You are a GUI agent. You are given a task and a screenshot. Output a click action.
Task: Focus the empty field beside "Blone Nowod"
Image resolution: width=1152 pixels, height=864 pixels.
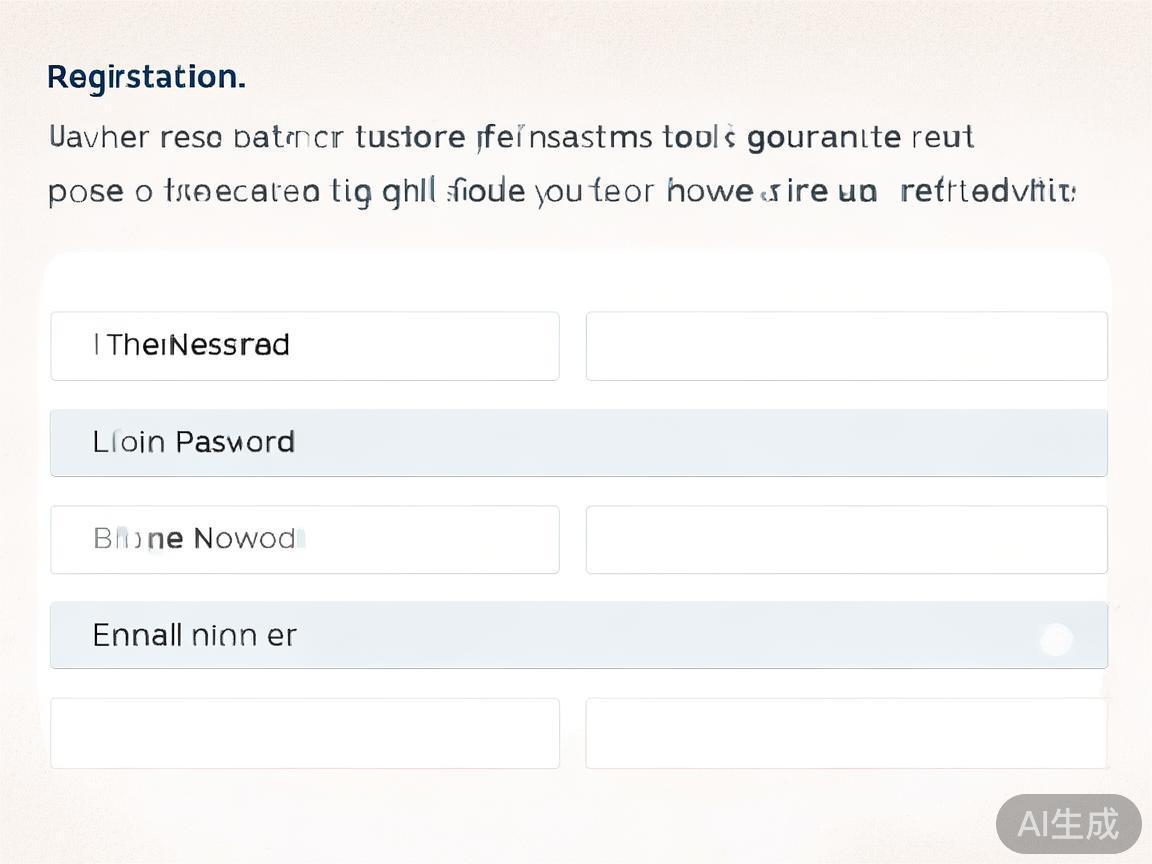click(x=846, y=540)
